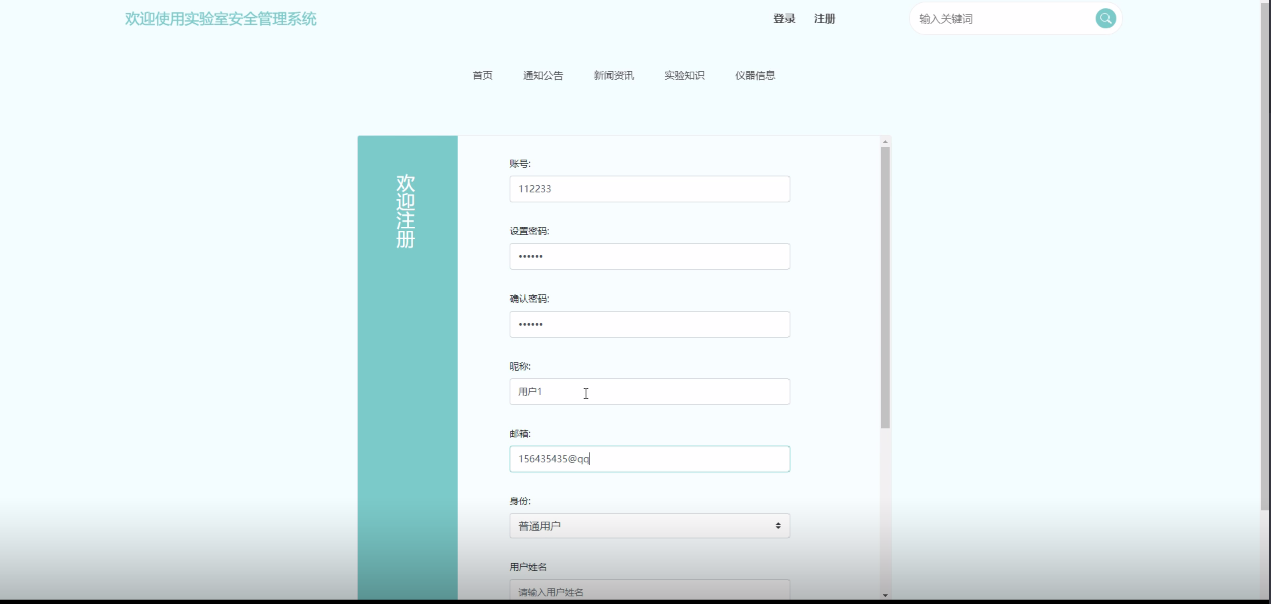This screenshot has width=1271, height=604.
Task: Click the 确认密码 password field
Action: [x=649, y=324]
